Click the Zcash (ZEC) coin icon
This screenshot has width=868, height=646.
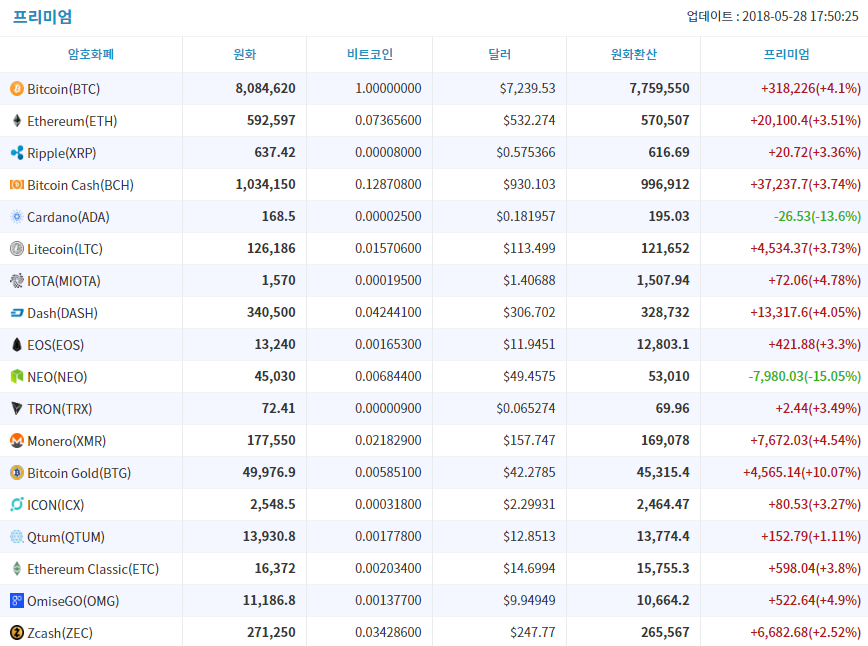[x=17, y=633]
